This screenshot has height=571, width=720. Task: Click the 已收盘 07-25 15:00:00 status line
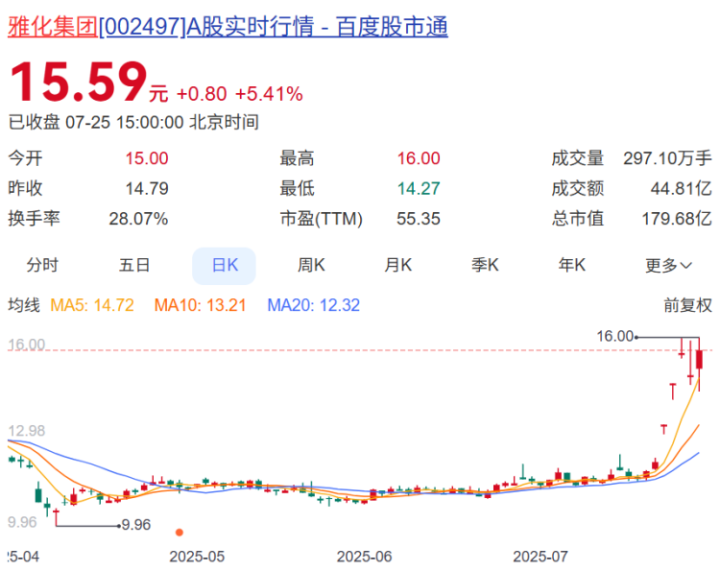point(134,122)
